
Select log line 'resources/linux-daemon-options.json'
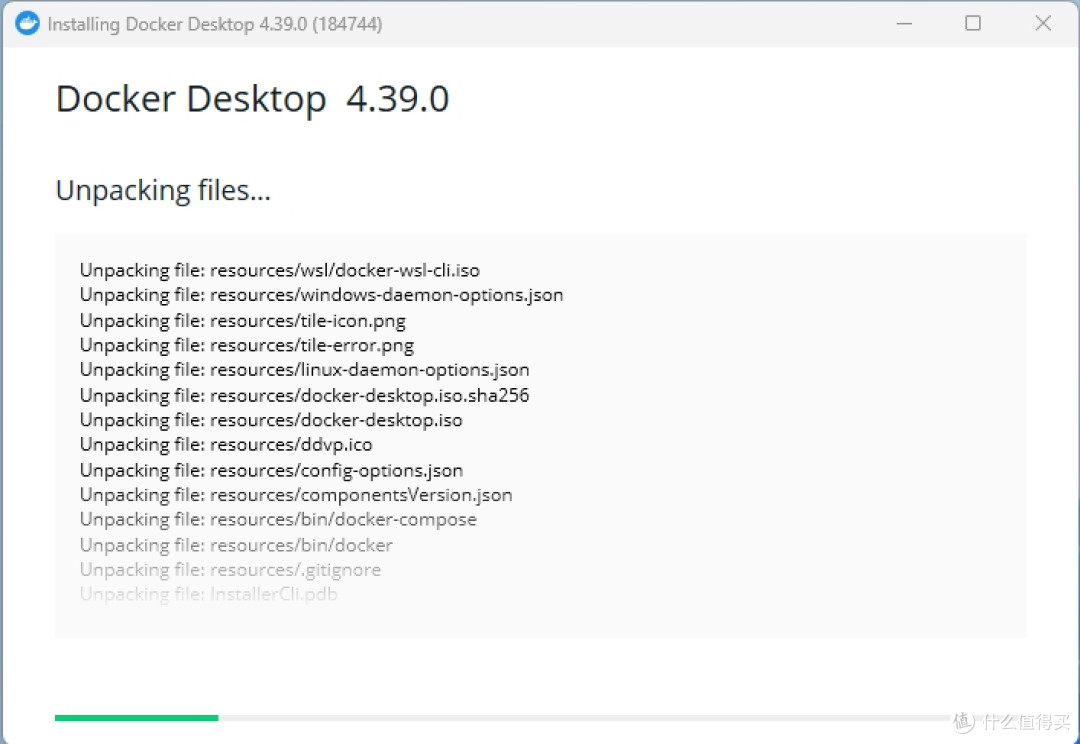coord(304,370)
